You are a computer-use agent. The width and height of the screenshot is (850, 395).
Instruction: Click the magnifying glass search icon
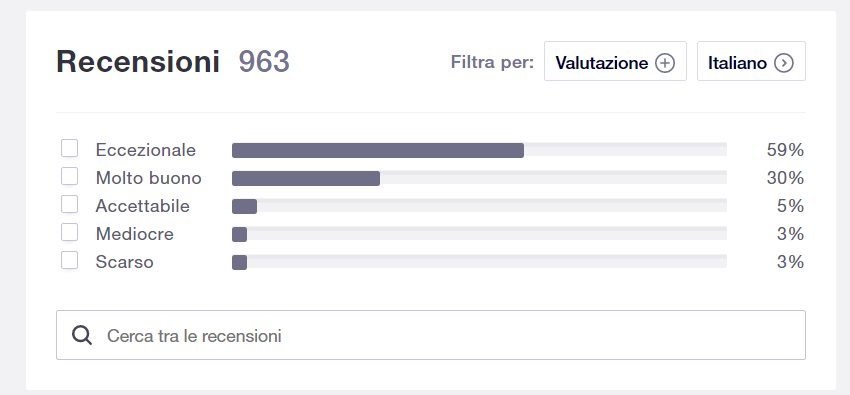click(x=82, y=336)
